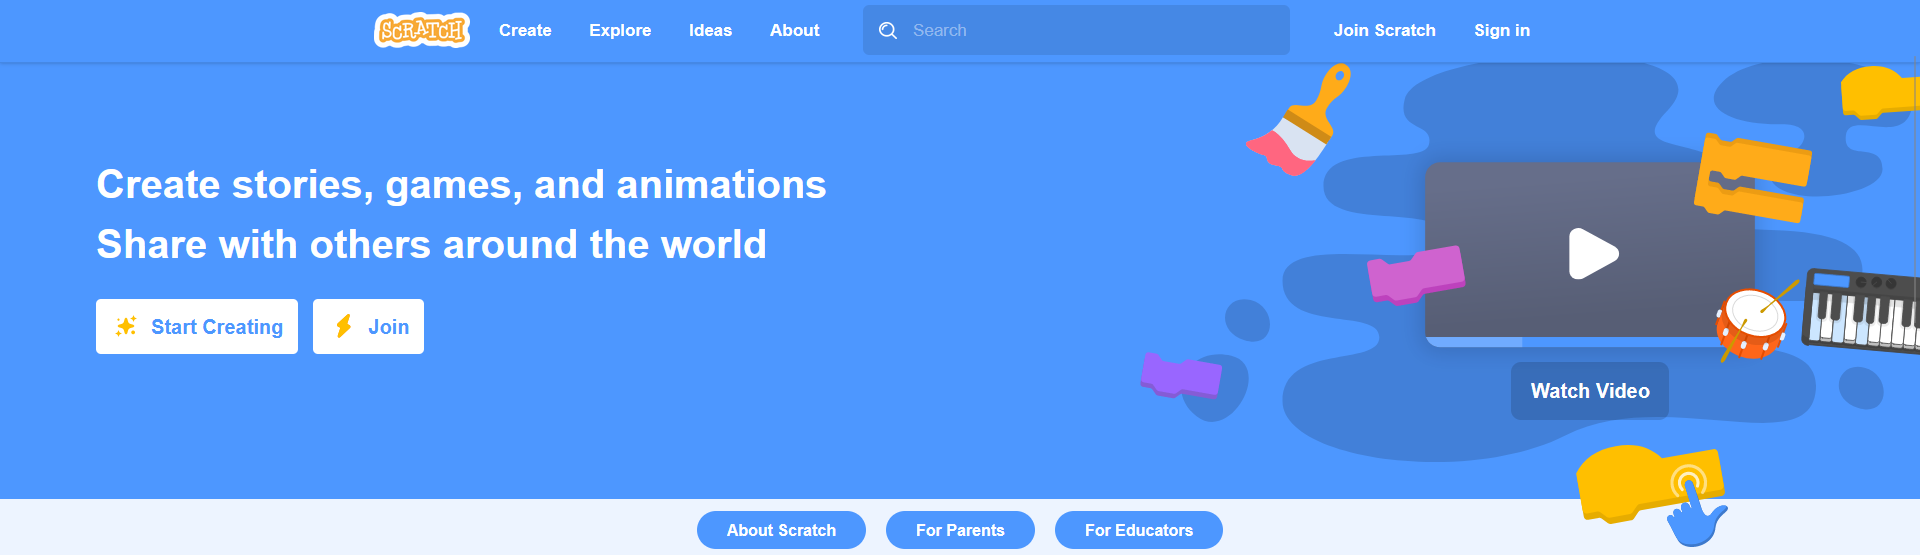The height and width of the screenshot is (555, 1920).
Task: Click the Join Scratch link
Action: click(x=1384, y=30)
